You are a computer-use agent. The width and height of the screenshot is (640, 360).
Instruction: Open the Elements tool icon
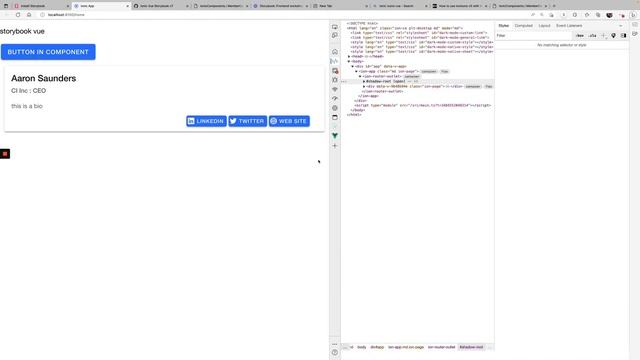click(335, 61)
